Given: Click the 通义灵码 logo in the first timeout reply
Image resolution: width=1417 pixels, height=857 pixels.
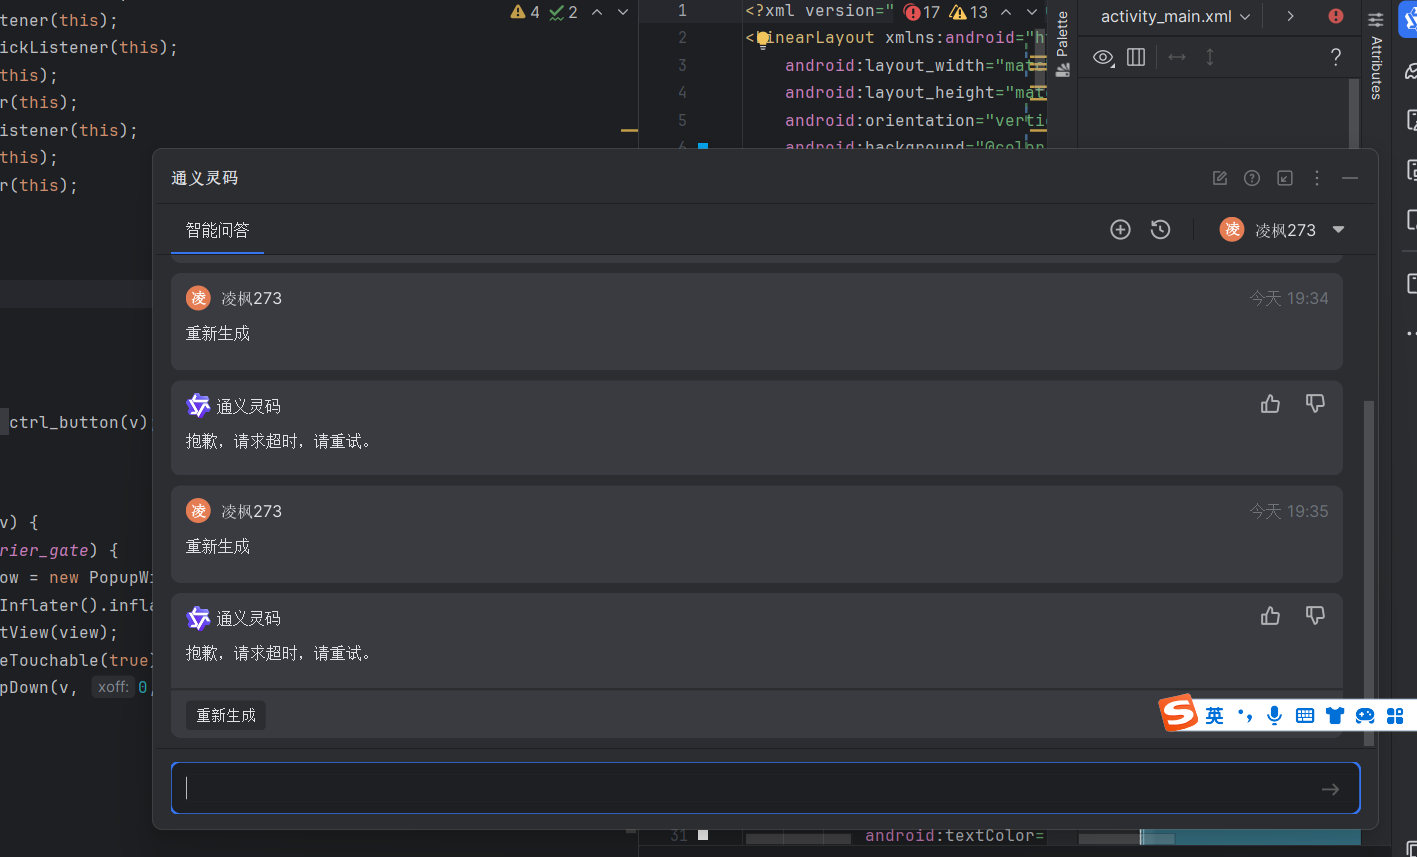Looking at the screenshot, I should (198, 405).
